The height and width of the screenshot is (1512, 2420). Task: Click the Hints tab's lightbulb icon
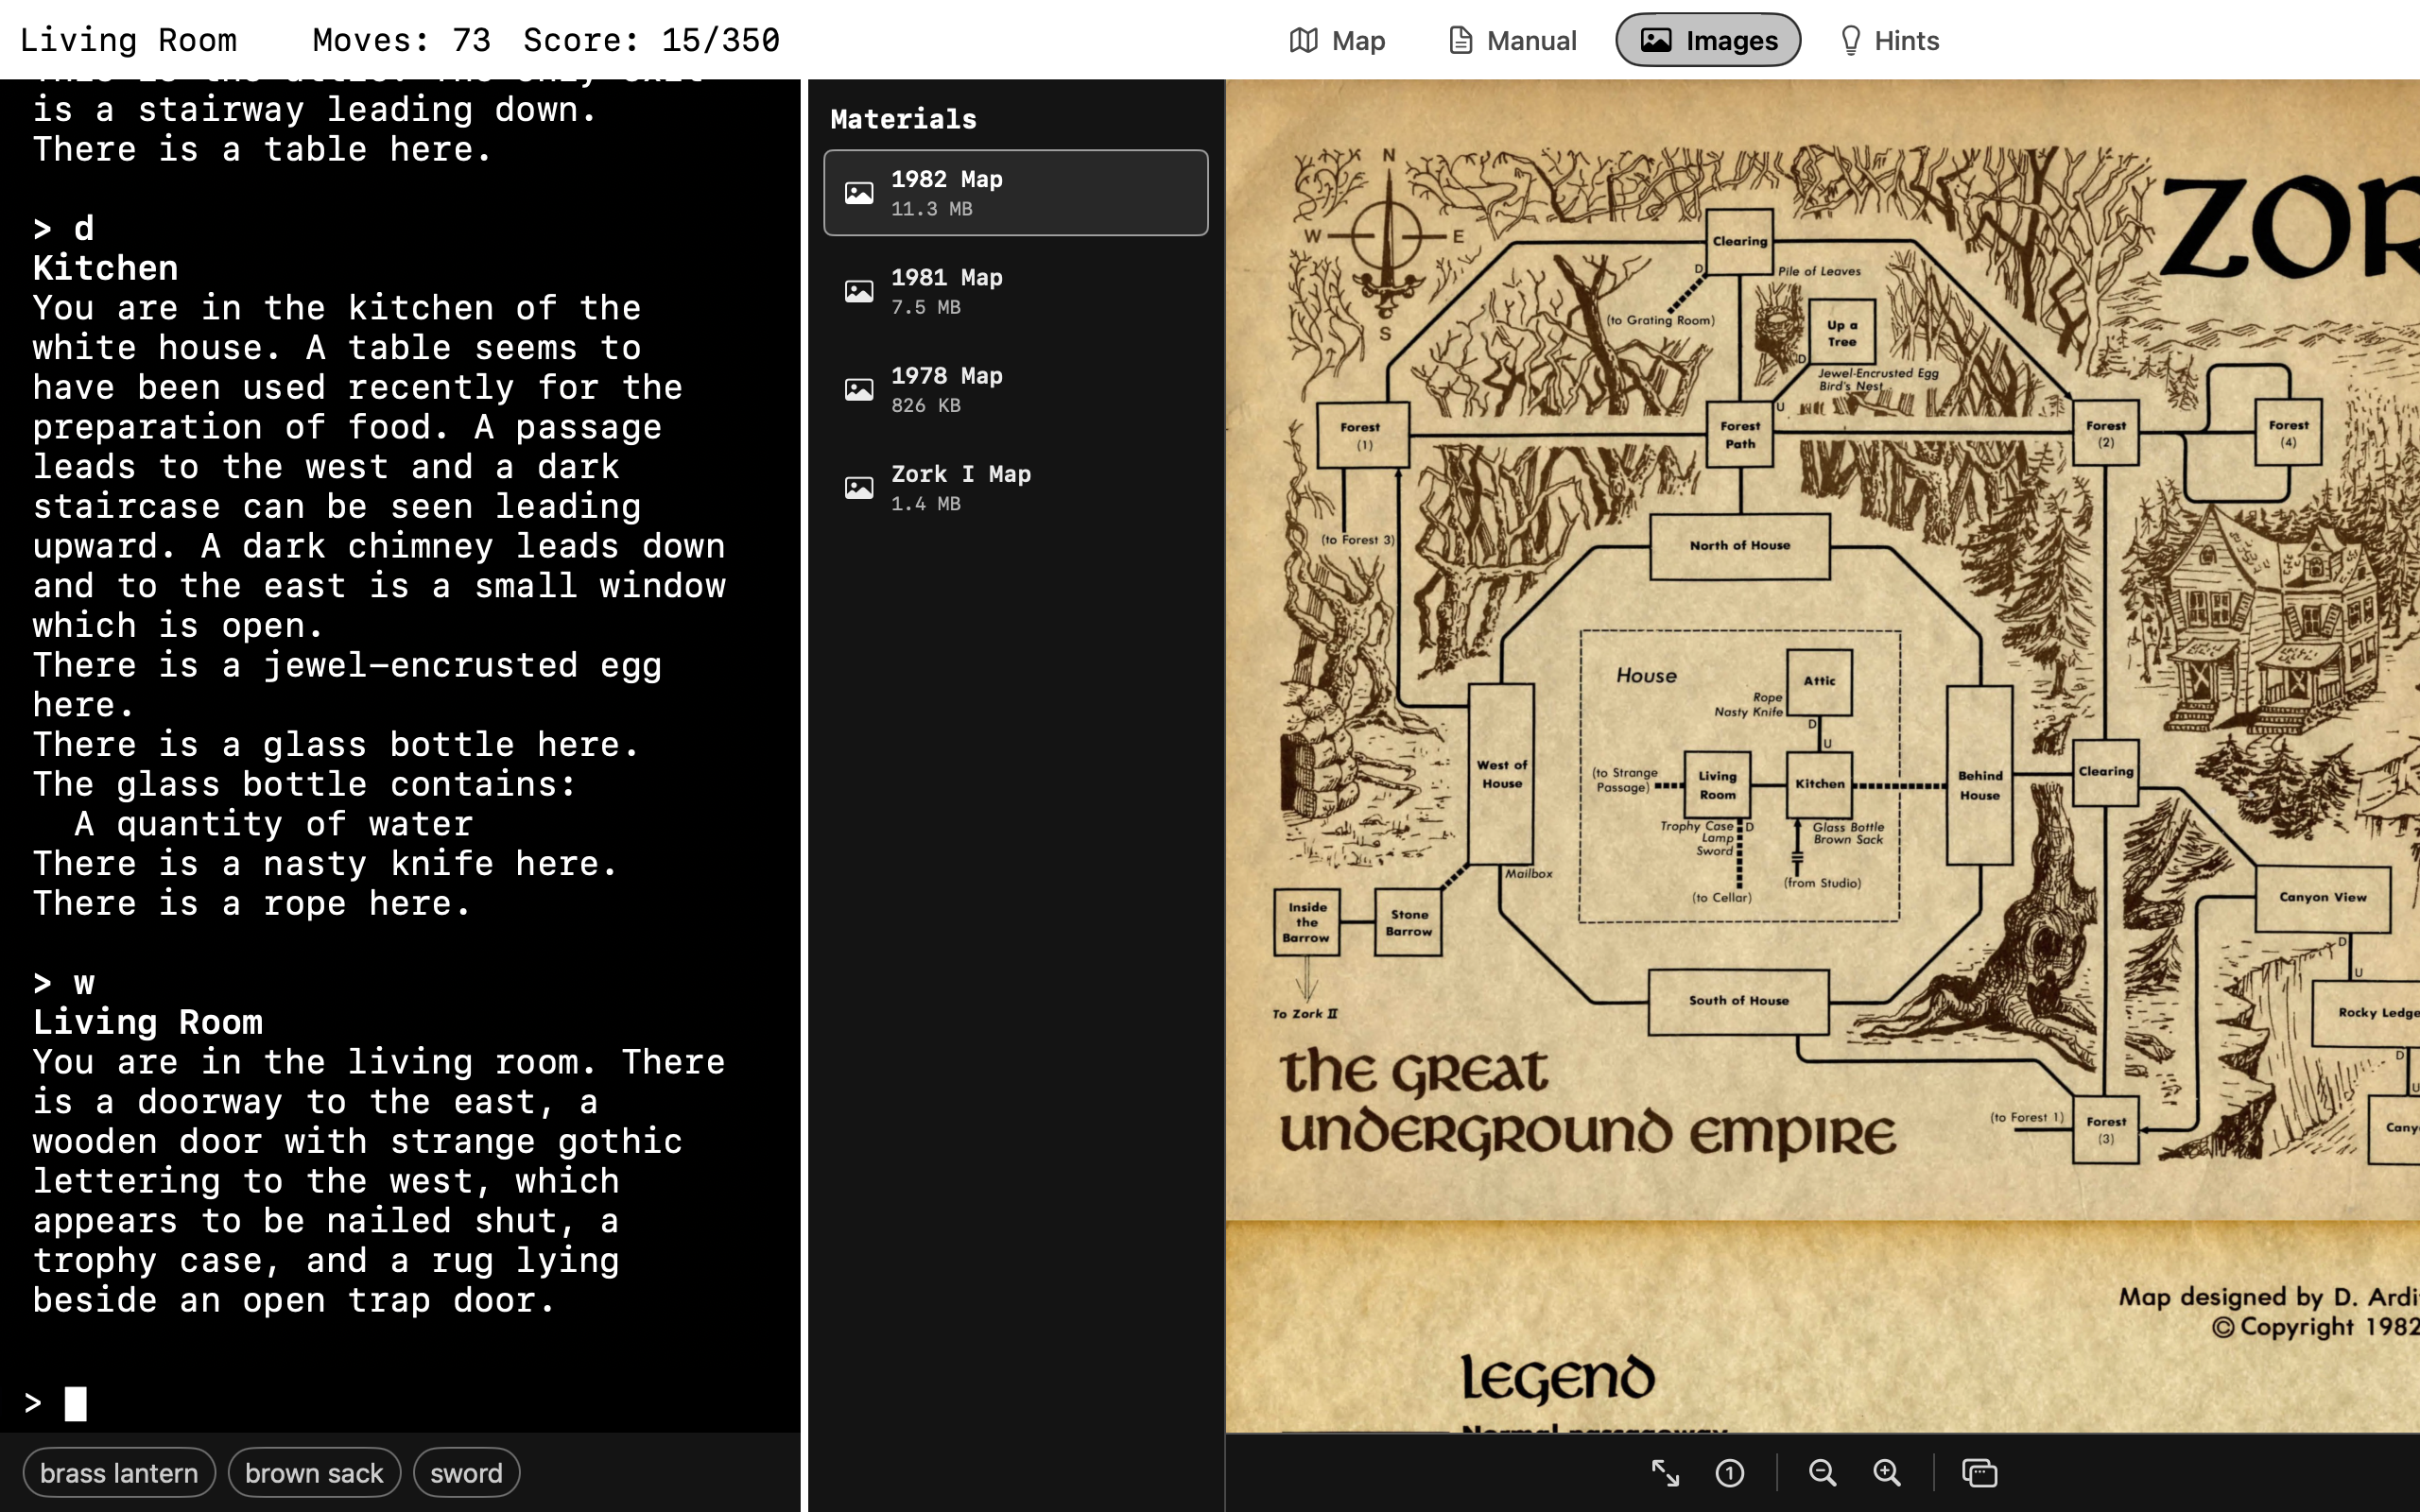pyautogui.click(x=1850, y=40)
